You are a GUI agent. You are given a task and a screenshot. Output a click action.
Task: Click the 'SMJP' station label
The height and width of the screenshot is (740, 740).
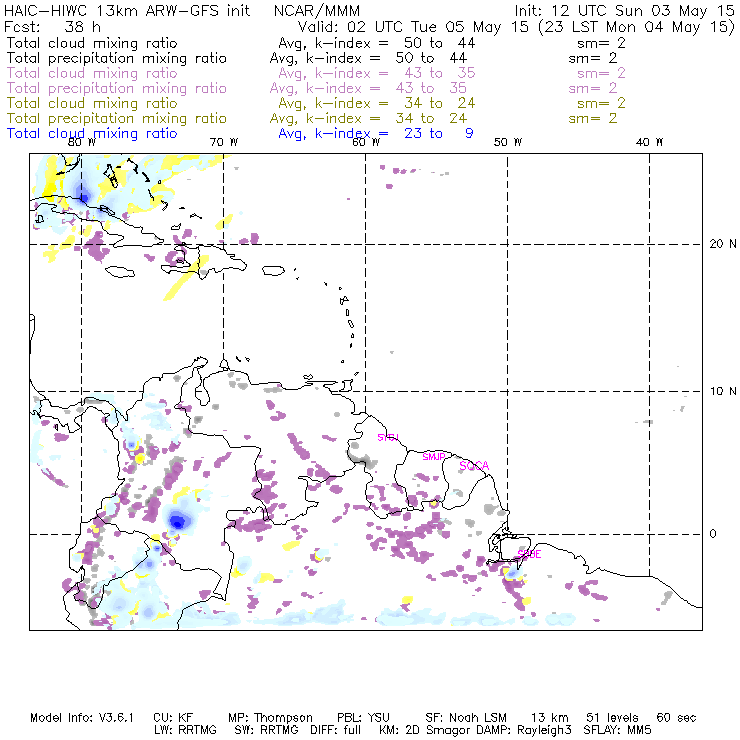pyautogui.click(x=434, y=457)
